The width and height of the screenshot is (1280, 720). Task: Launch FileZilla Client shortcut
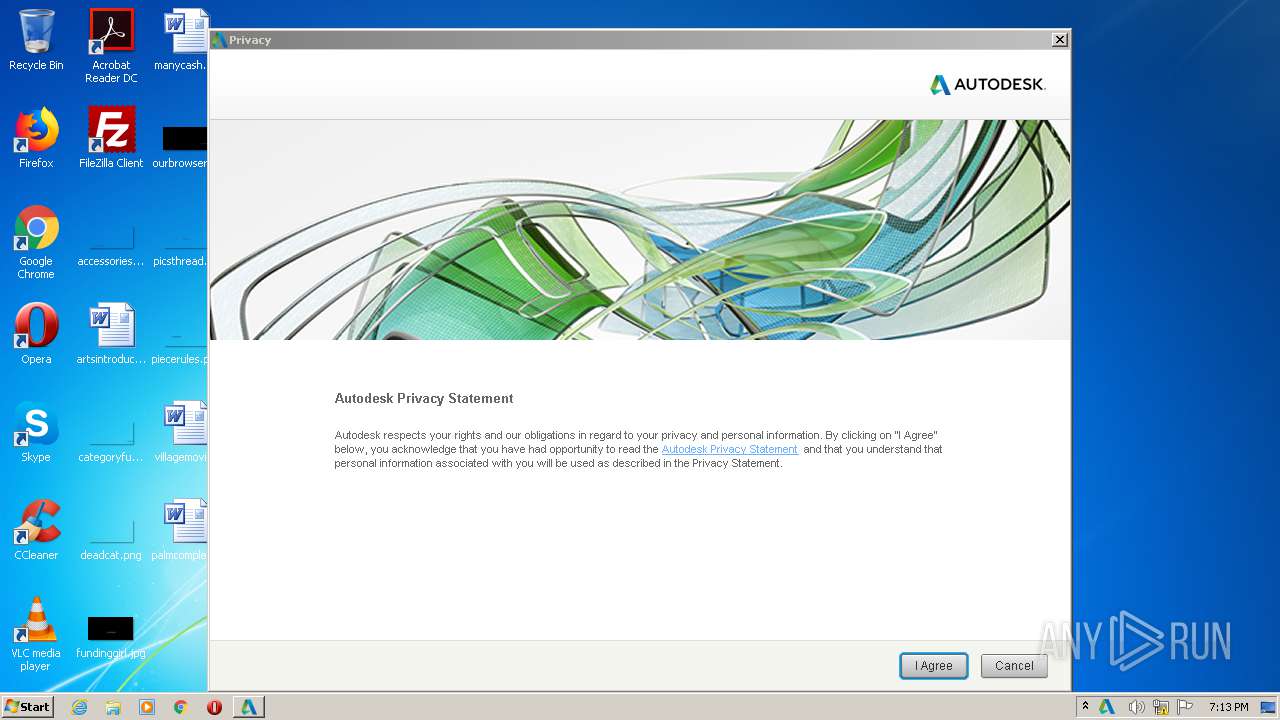pyautogui.click(x=111, y=138)
